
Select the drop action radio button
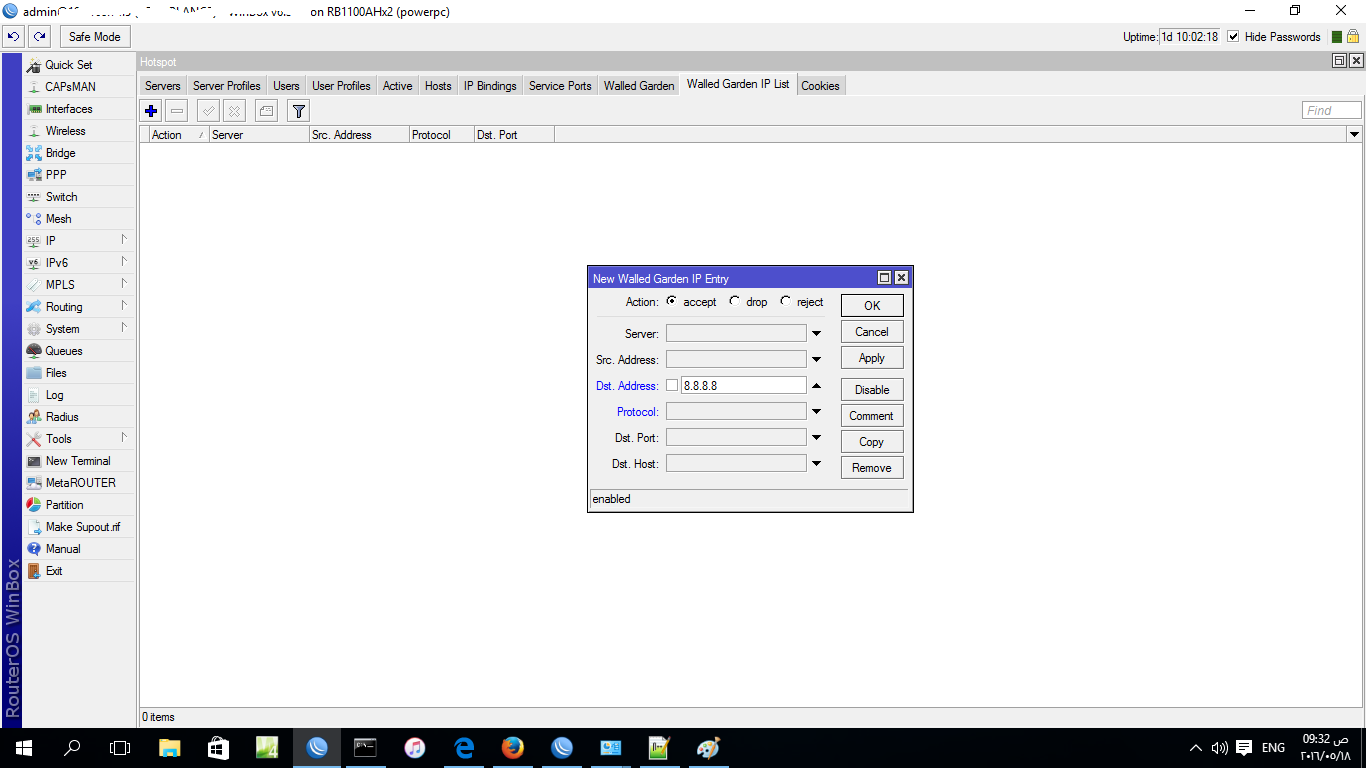tap(735, 301)
